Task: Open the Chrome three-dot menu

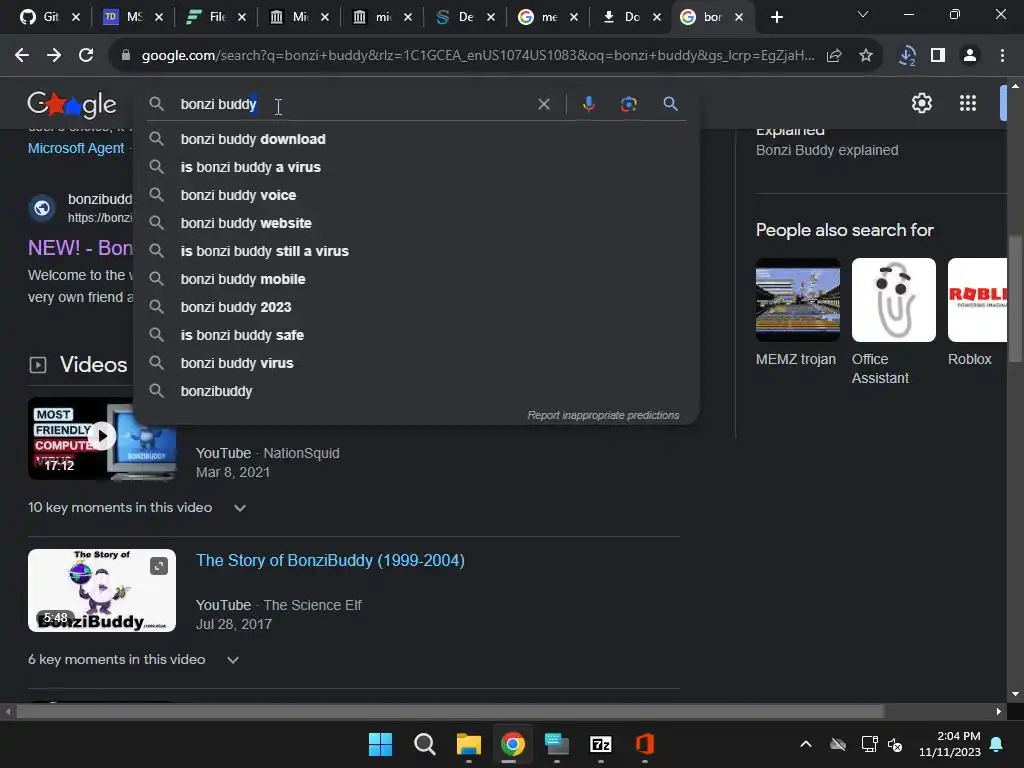Action: coord(1002,56)
